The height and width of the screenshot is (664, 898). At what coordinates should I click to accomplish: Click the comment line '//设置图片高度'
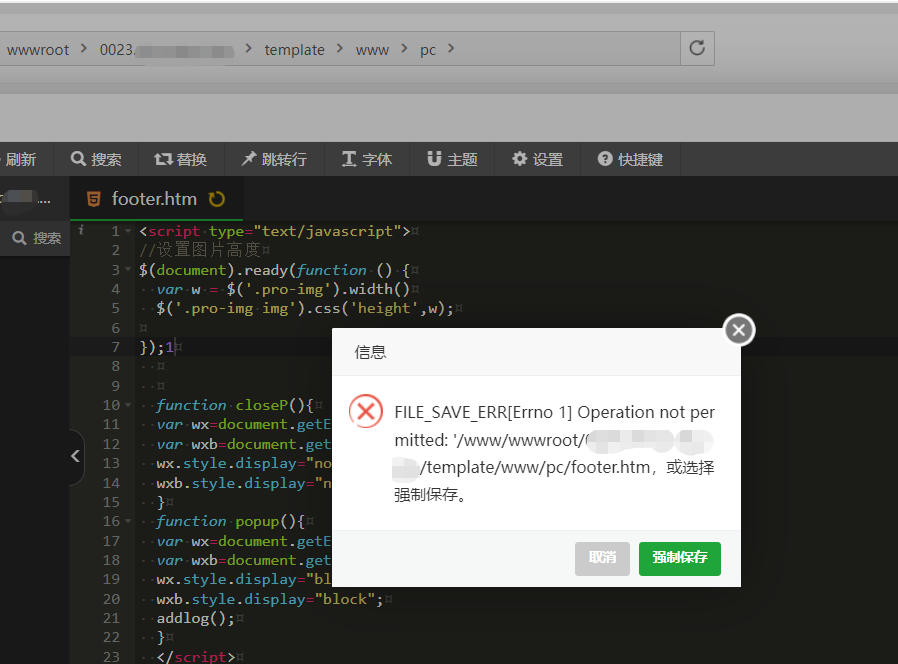coord(200,250)
